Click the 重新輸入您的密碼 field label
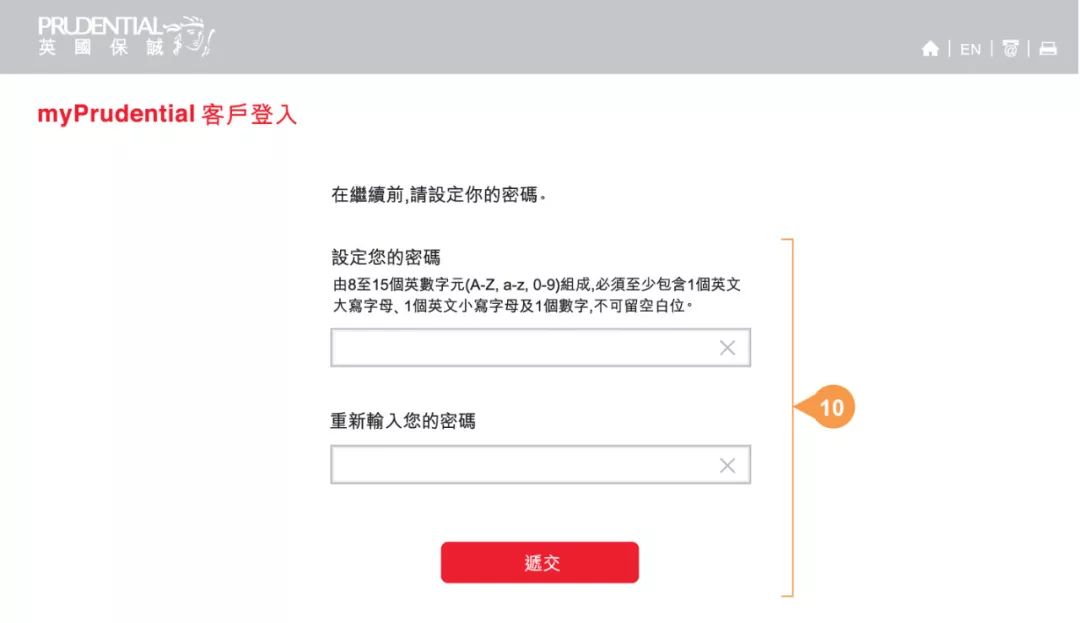This screenshot has width=1080, height=623. (403, 421)
